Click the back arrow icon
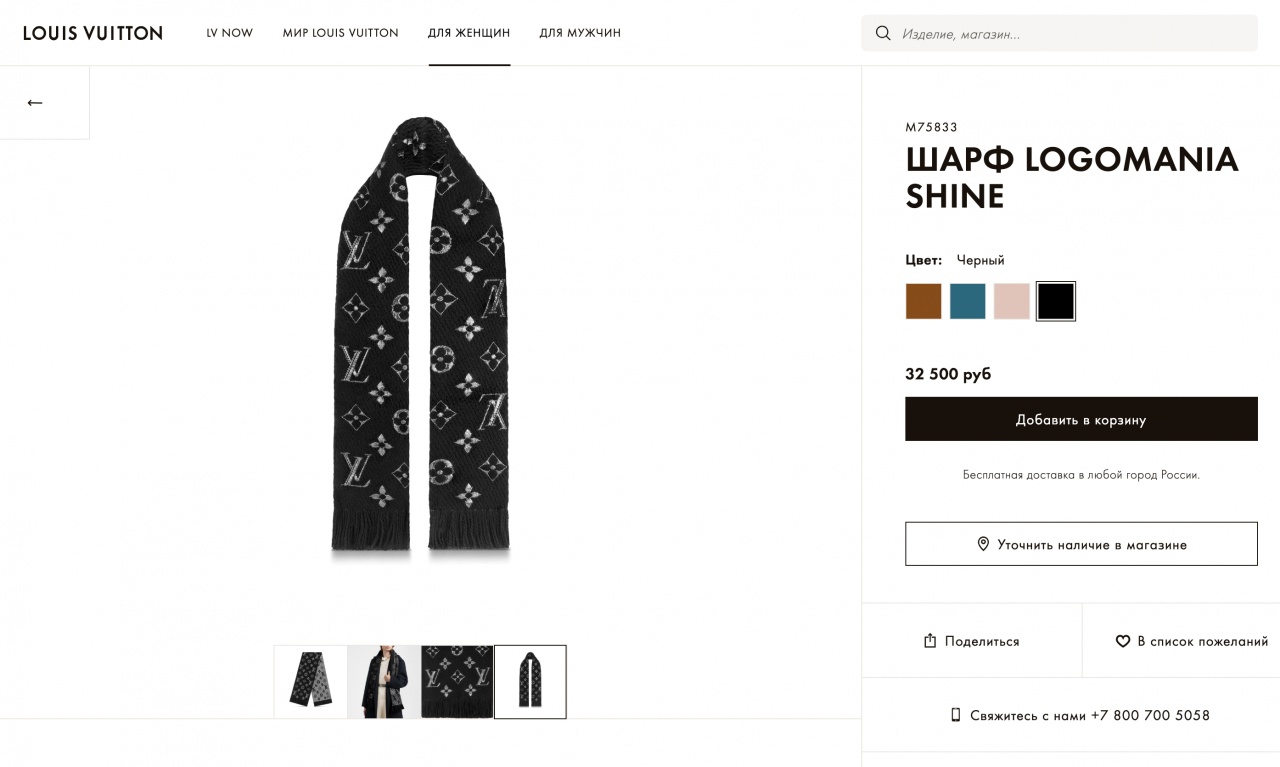The image size is (1280, 767). tap(35, 103)
